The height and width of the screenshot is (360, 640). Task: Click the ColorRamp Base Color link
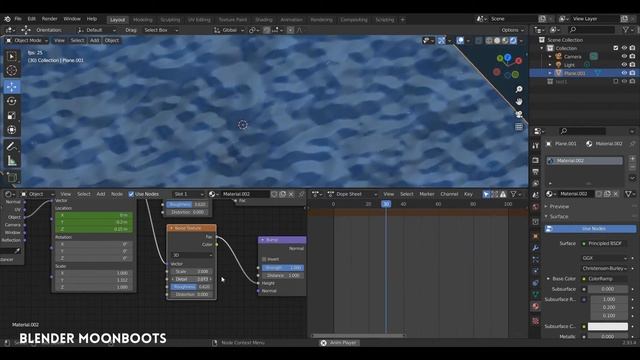604,279
